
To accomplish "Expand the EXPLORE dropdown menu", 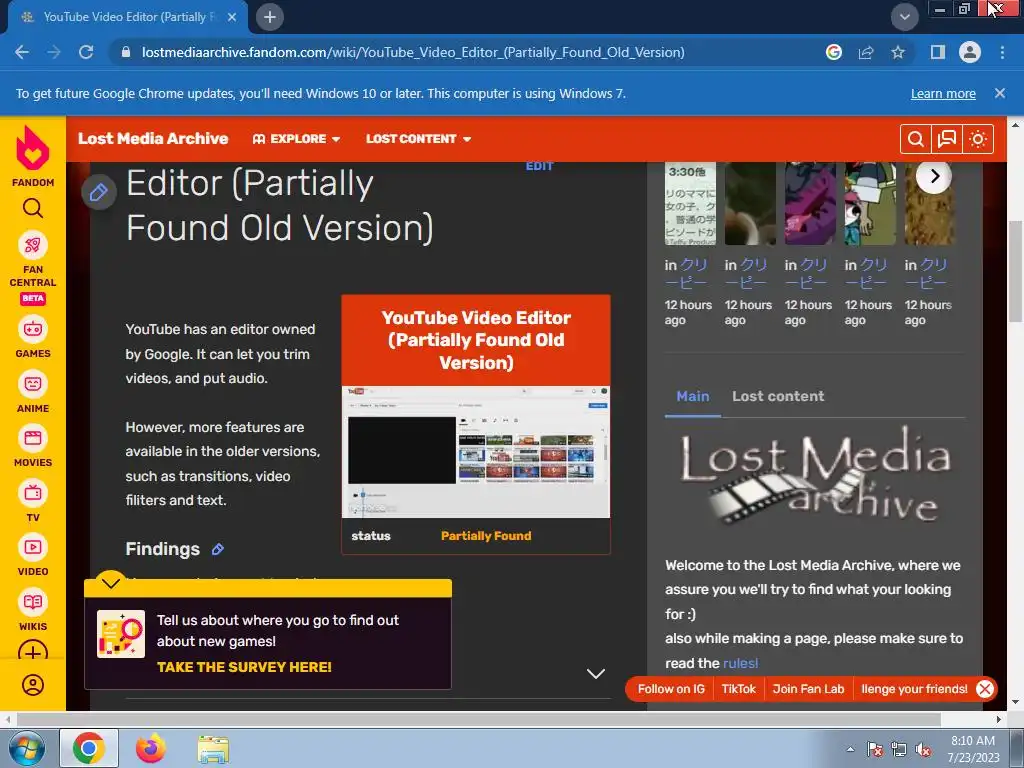I will (x=296, y=138).
